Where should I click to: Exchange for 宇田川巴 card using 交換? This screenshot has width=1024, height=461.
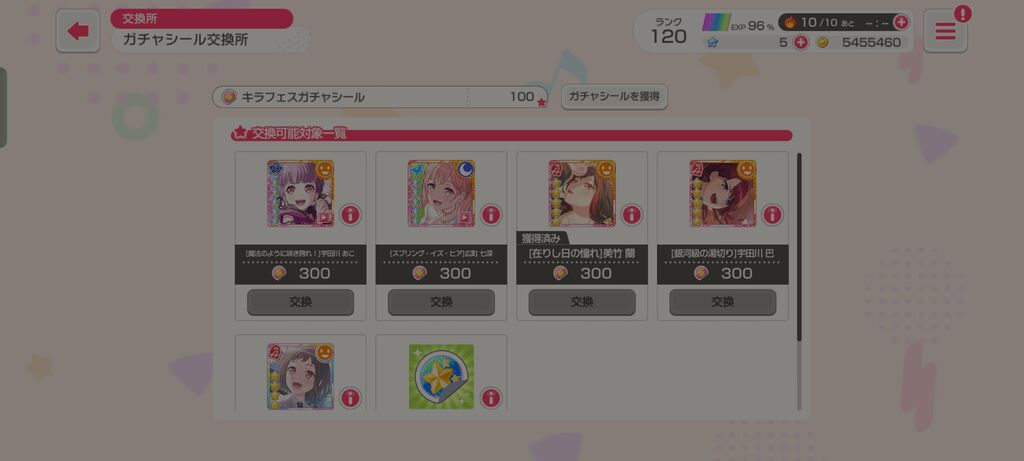(x=723, y=302)
